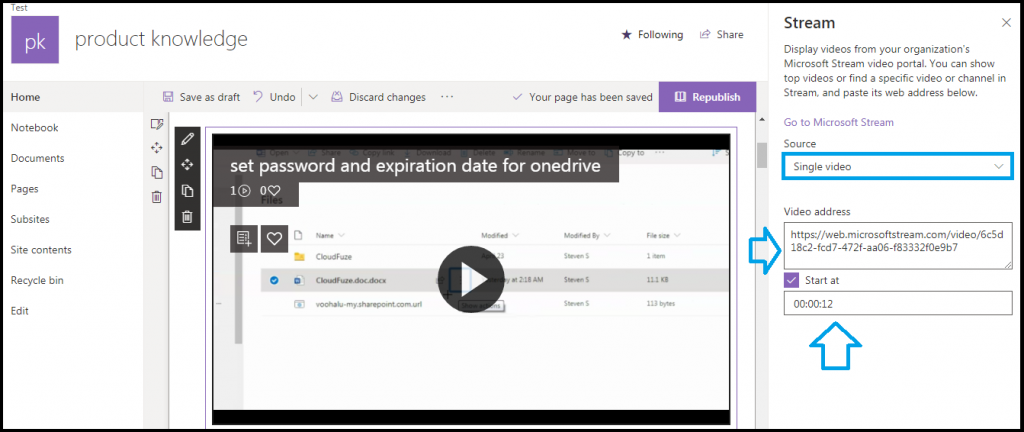This screenshot has width=1024, height=432.
Task: Toggle the Start at checkbox
Action: click(792, 281)
